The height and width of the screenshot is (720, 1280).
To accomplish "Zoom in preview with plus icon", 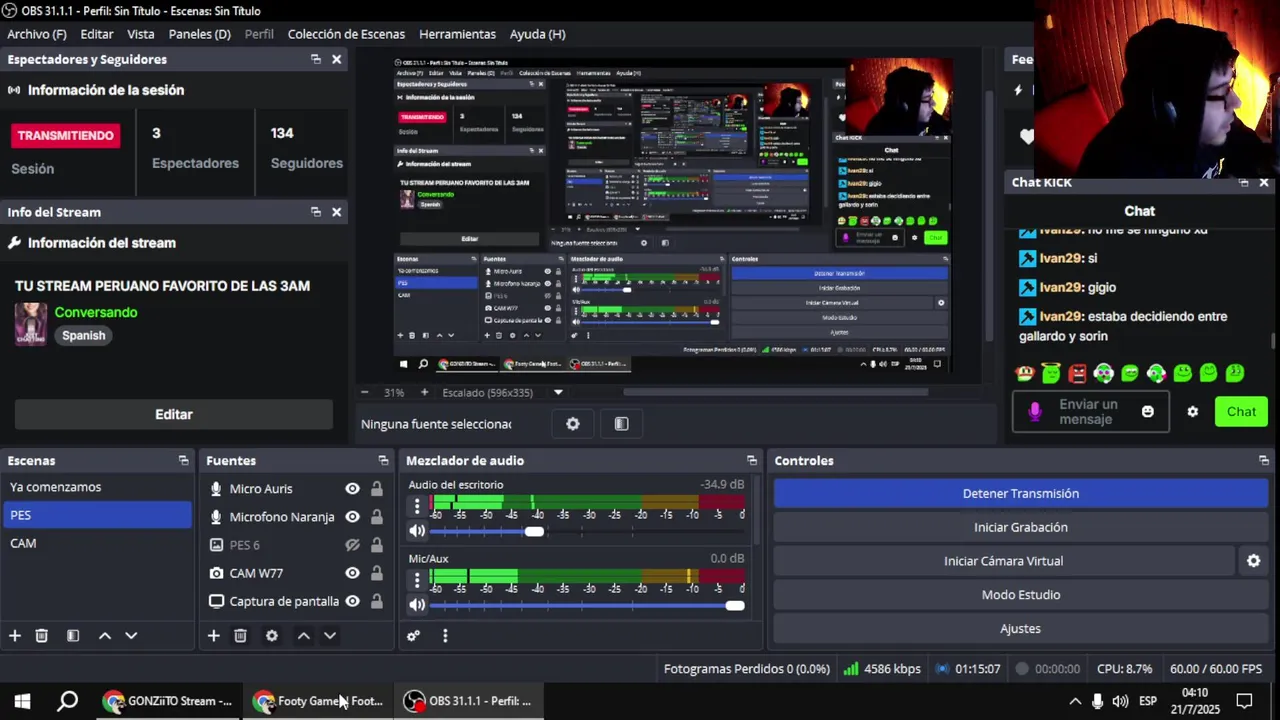I will [x=424, y=393].
